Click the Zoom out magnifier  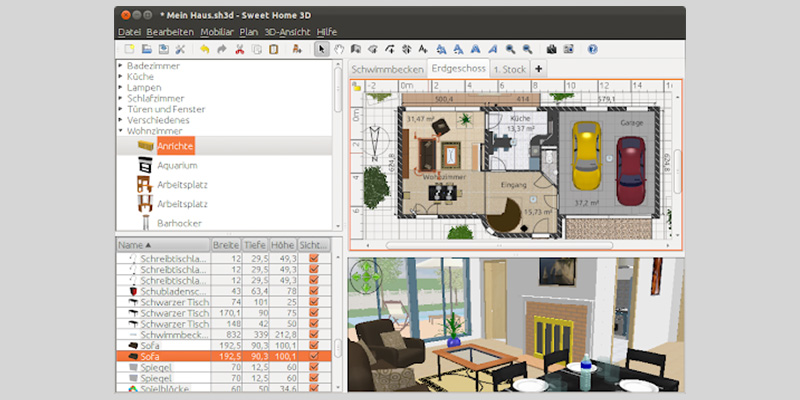click(x=527, y=49)
